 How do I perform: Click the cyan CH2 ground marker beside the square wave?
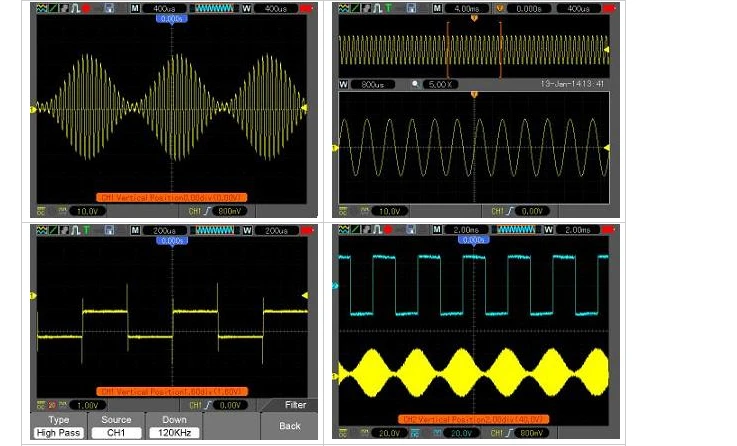[x=335, y=285]
